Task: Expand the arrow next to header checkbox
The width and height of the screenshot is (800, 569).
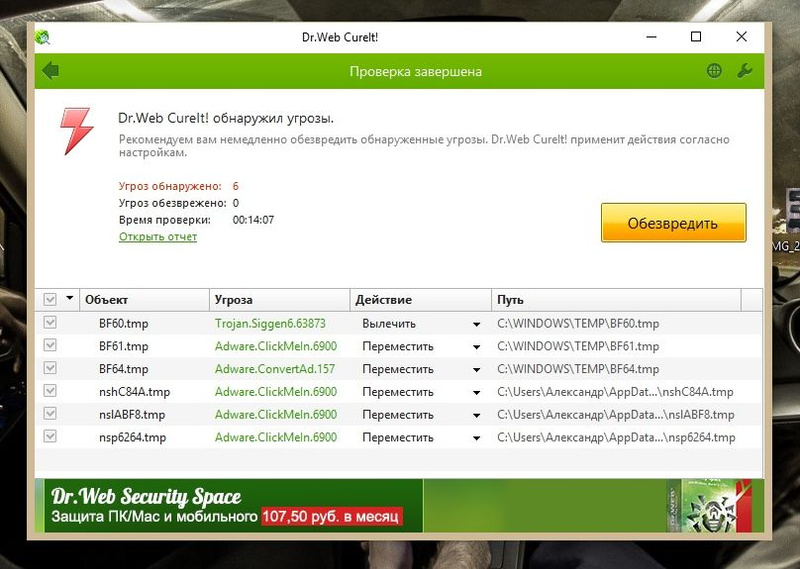Action: pyautogui.click(x=70, y=299)
